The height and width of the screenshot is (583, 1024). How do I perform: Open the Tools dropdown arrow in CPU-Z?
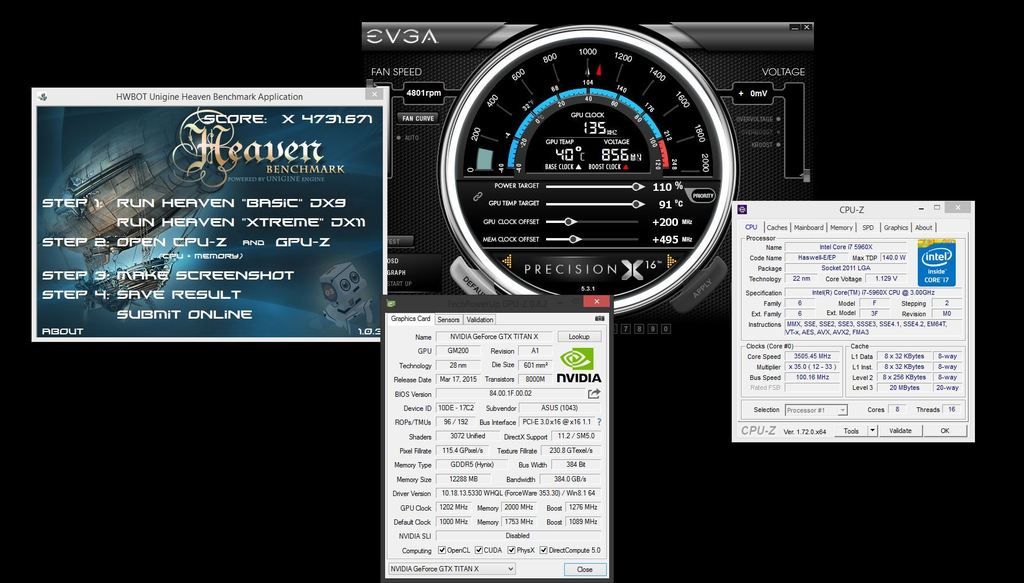(872, 431)
